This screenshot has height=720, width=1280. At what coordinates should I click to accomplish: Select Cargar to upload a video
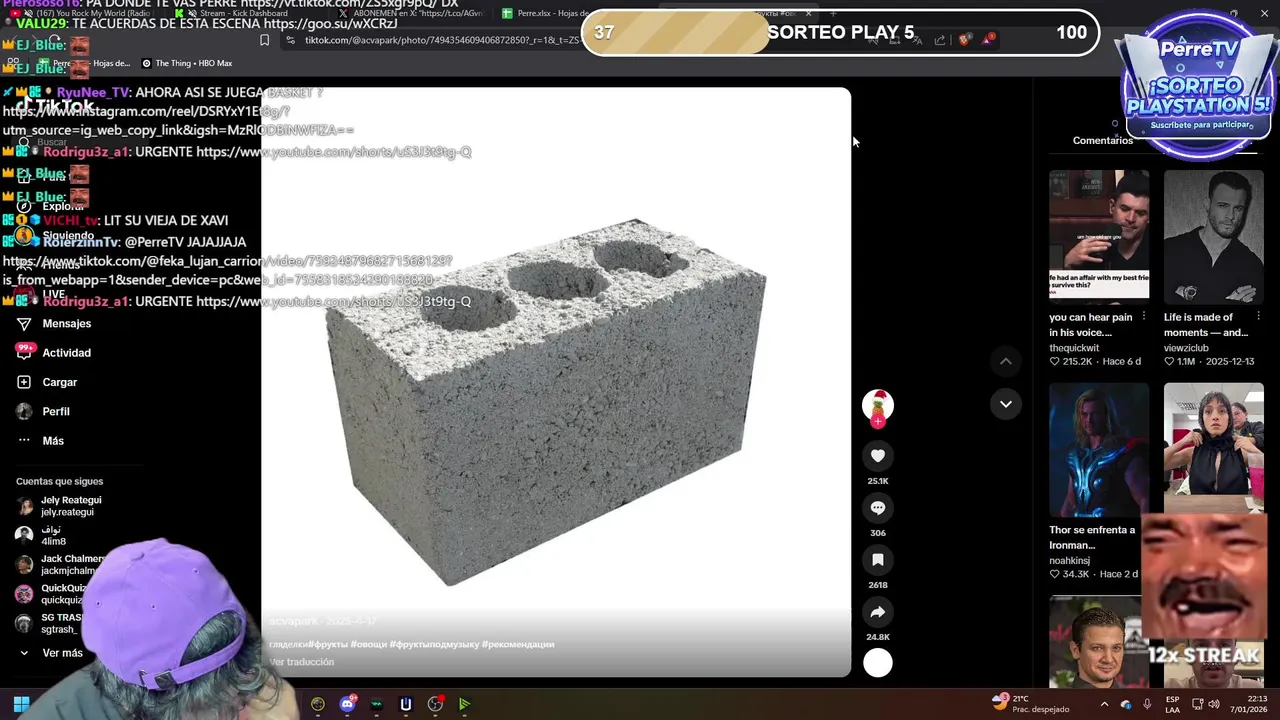click(x=59, y=382)
